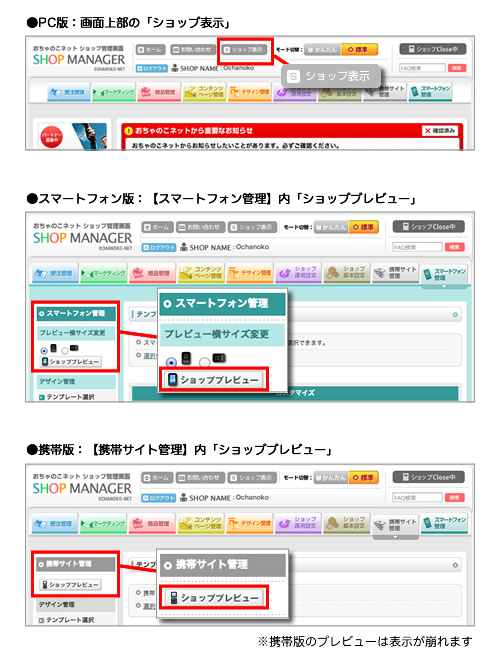Dismiss the notice with the 確認済み button

pos(439,131)
